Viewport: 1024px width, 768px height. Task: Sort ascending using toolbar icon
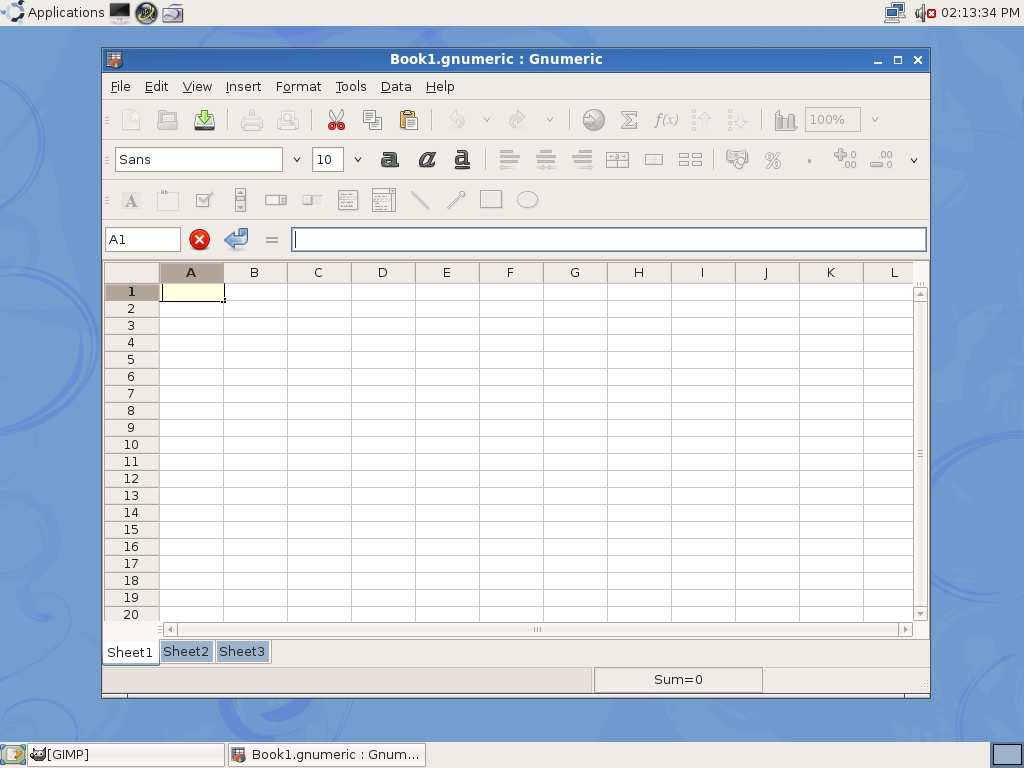[701, 120]
